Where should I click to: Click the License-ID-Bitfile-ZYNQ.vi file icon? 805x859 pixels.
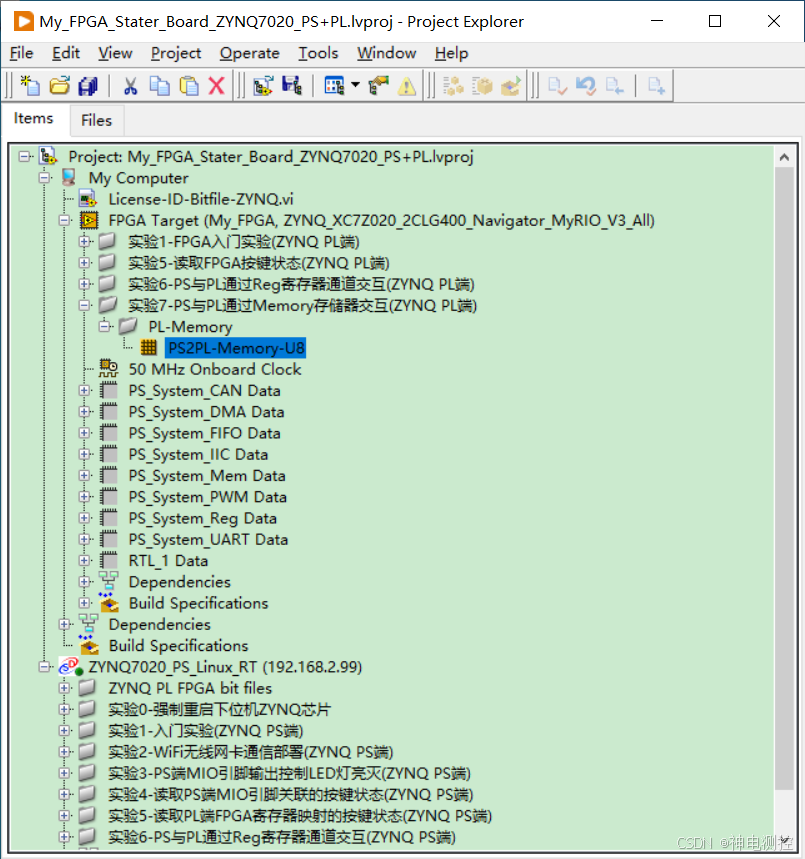coord(88,199)
